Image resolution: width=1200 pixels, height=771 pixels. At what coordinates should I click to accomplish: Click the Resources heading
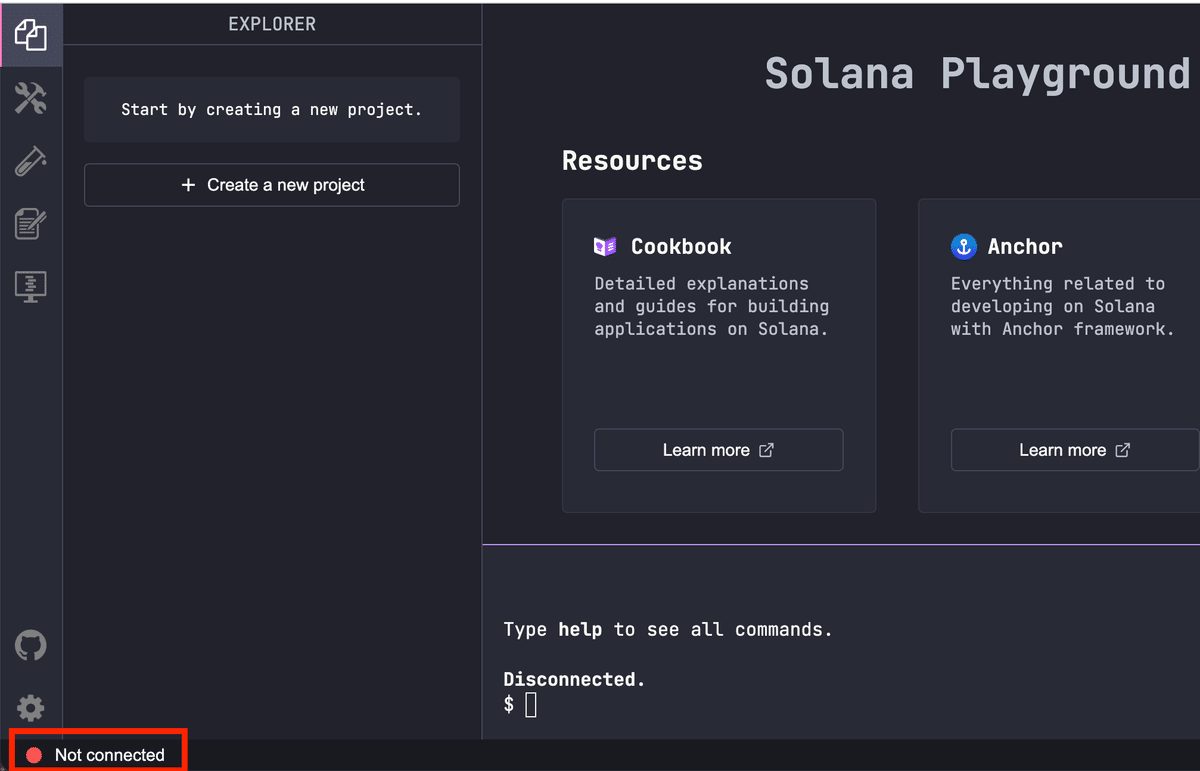click(x=632, y=160)
